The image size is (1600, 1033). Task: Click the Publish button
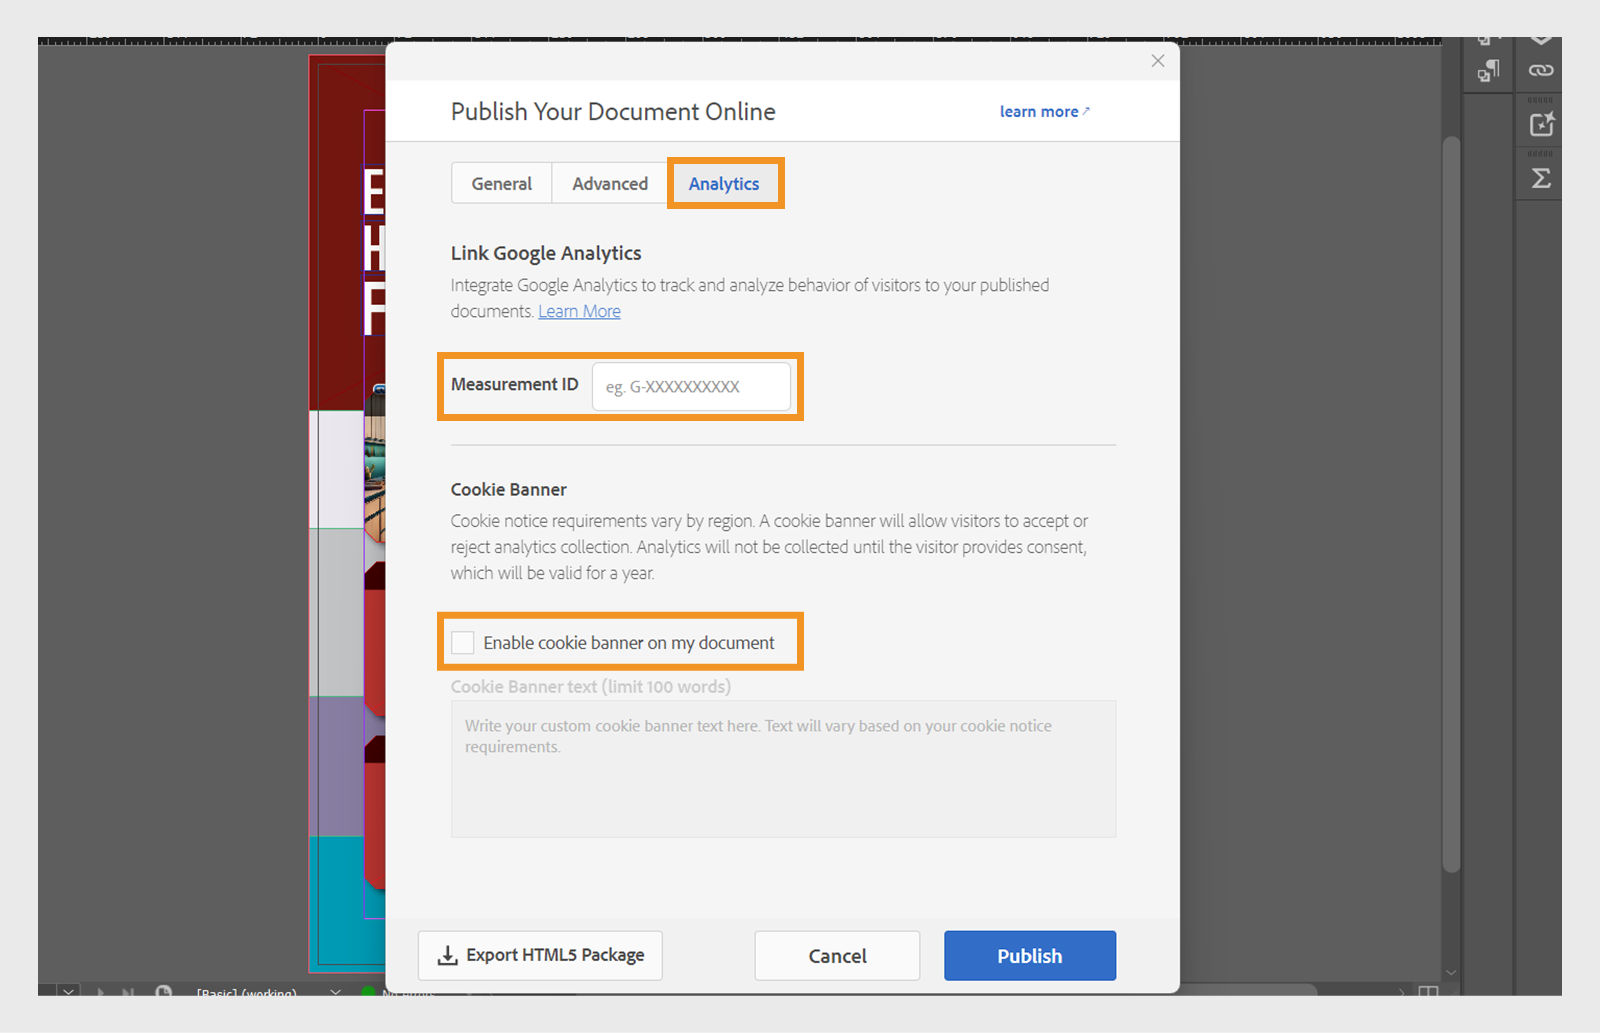click(x=1029, y=955)
